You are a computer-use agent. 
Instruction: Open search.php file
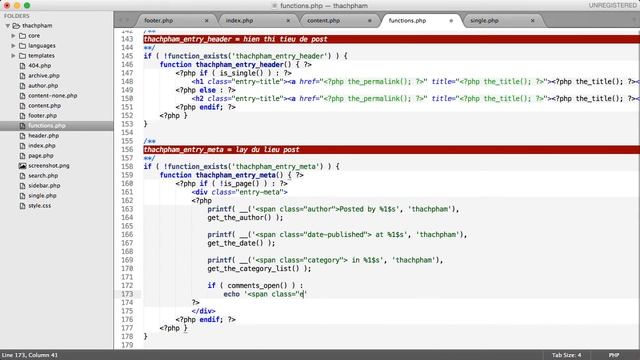click(43, 176)
